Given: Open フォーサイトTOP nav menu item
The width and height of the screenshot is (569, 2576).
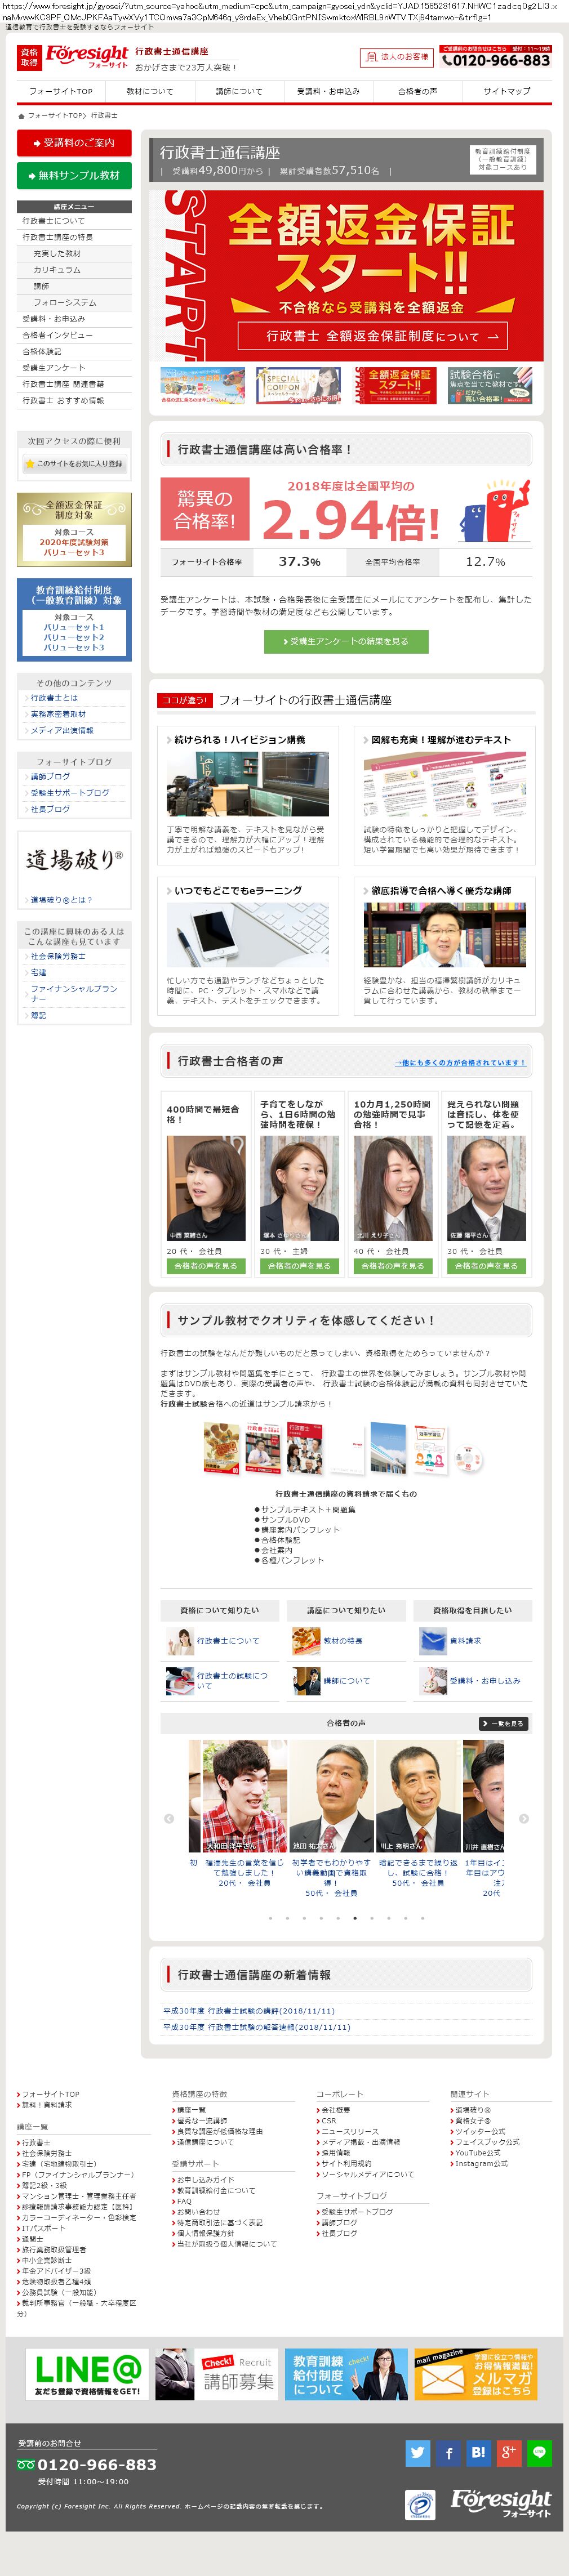Looking at the screenshot, I should tap(61, 91).
